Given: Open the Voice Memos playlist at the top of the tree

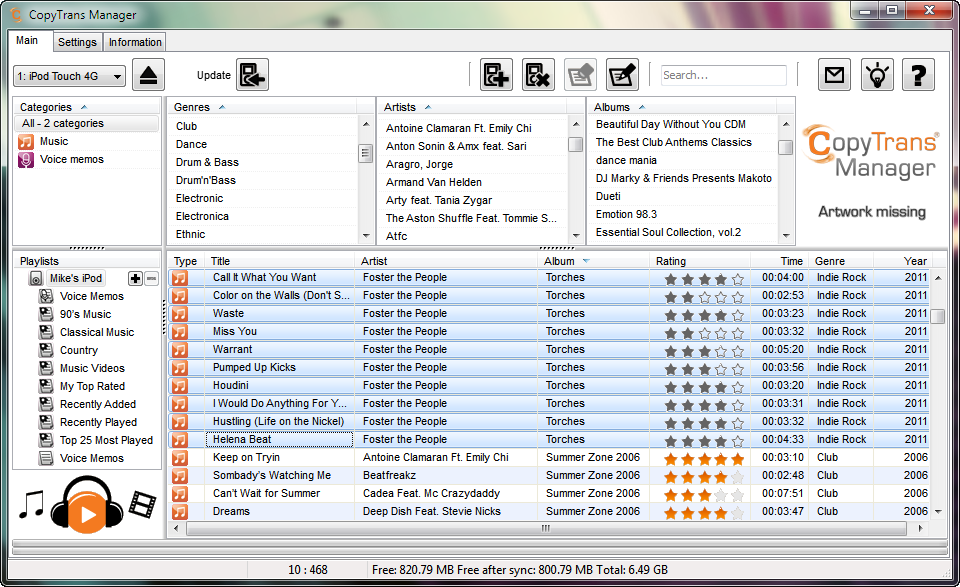Looking at the screenshot, I should click(91, 296).
